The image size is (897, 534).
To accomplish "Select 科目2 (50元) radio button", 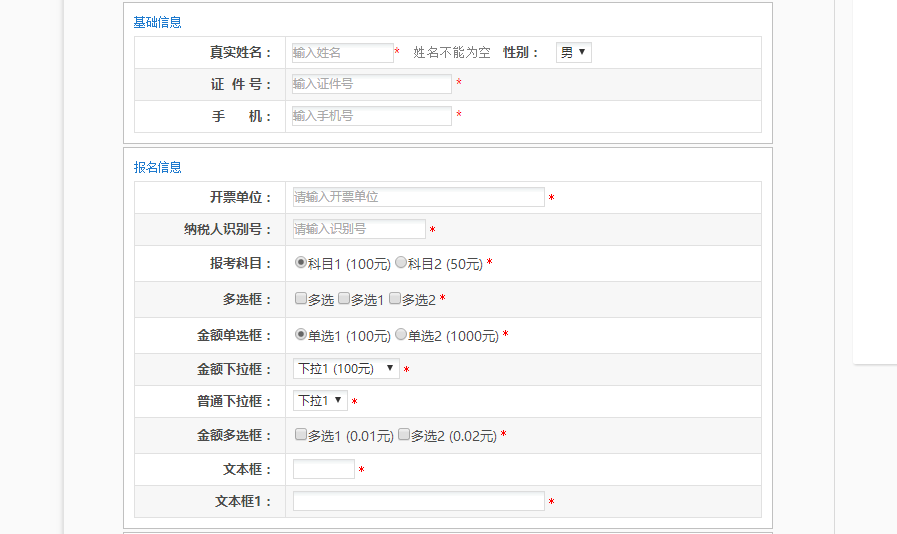I will (401, 263).
